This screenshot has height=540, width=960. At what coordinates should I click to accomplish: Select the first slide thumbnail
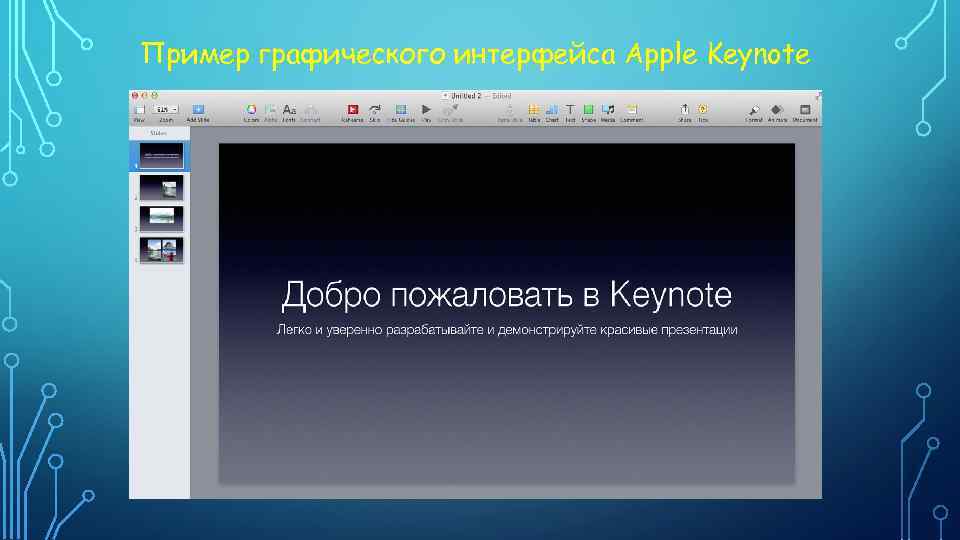click(x=161, y=156)
